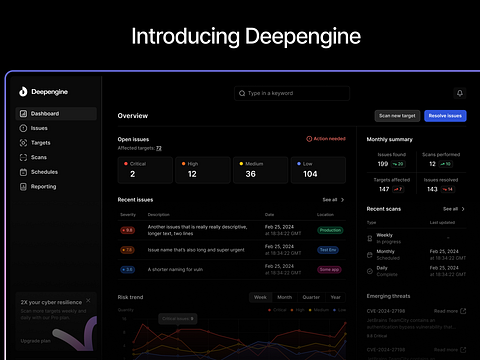The width and height of the screenshot is (480, 360).
Task: Expand Recent scans chevron arrow
Action: tap(463, 209)
